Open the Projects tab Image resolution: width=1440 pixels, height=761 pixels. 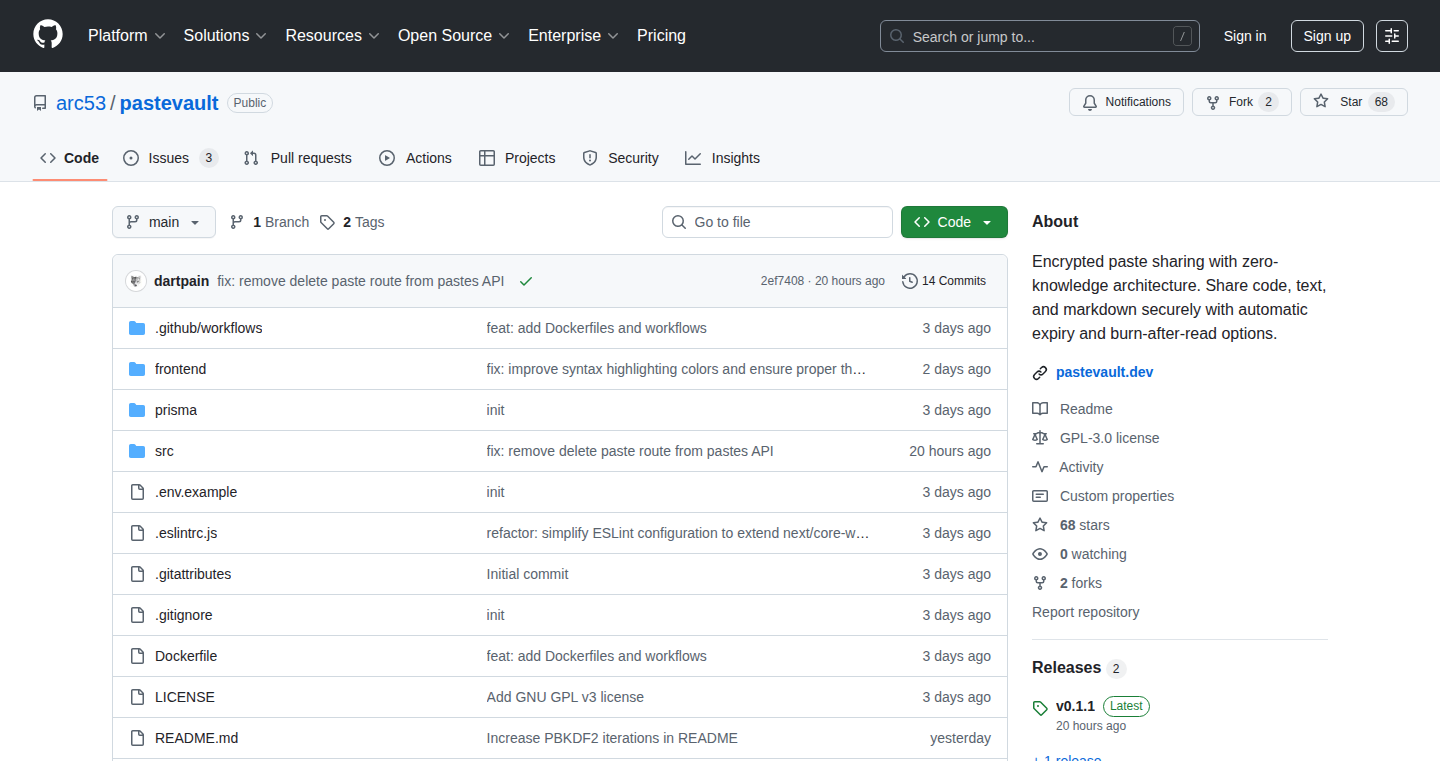[517, 158]
